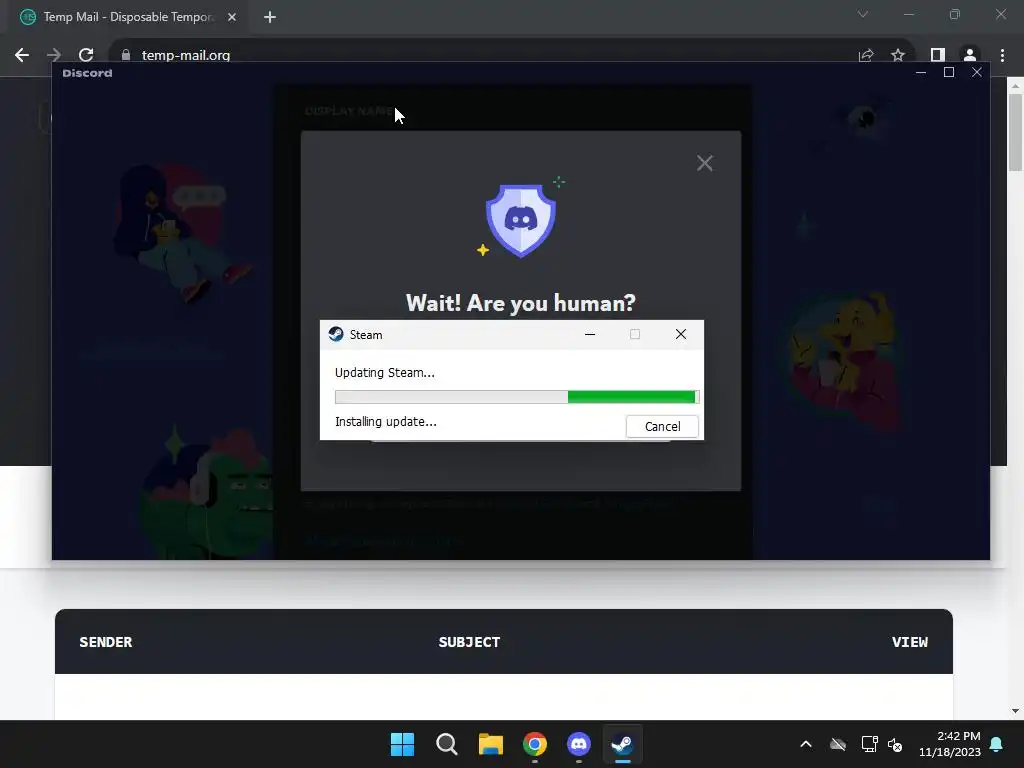Close the Discord window
Viewport: 1024px width, 768px height.
(976, 72)
